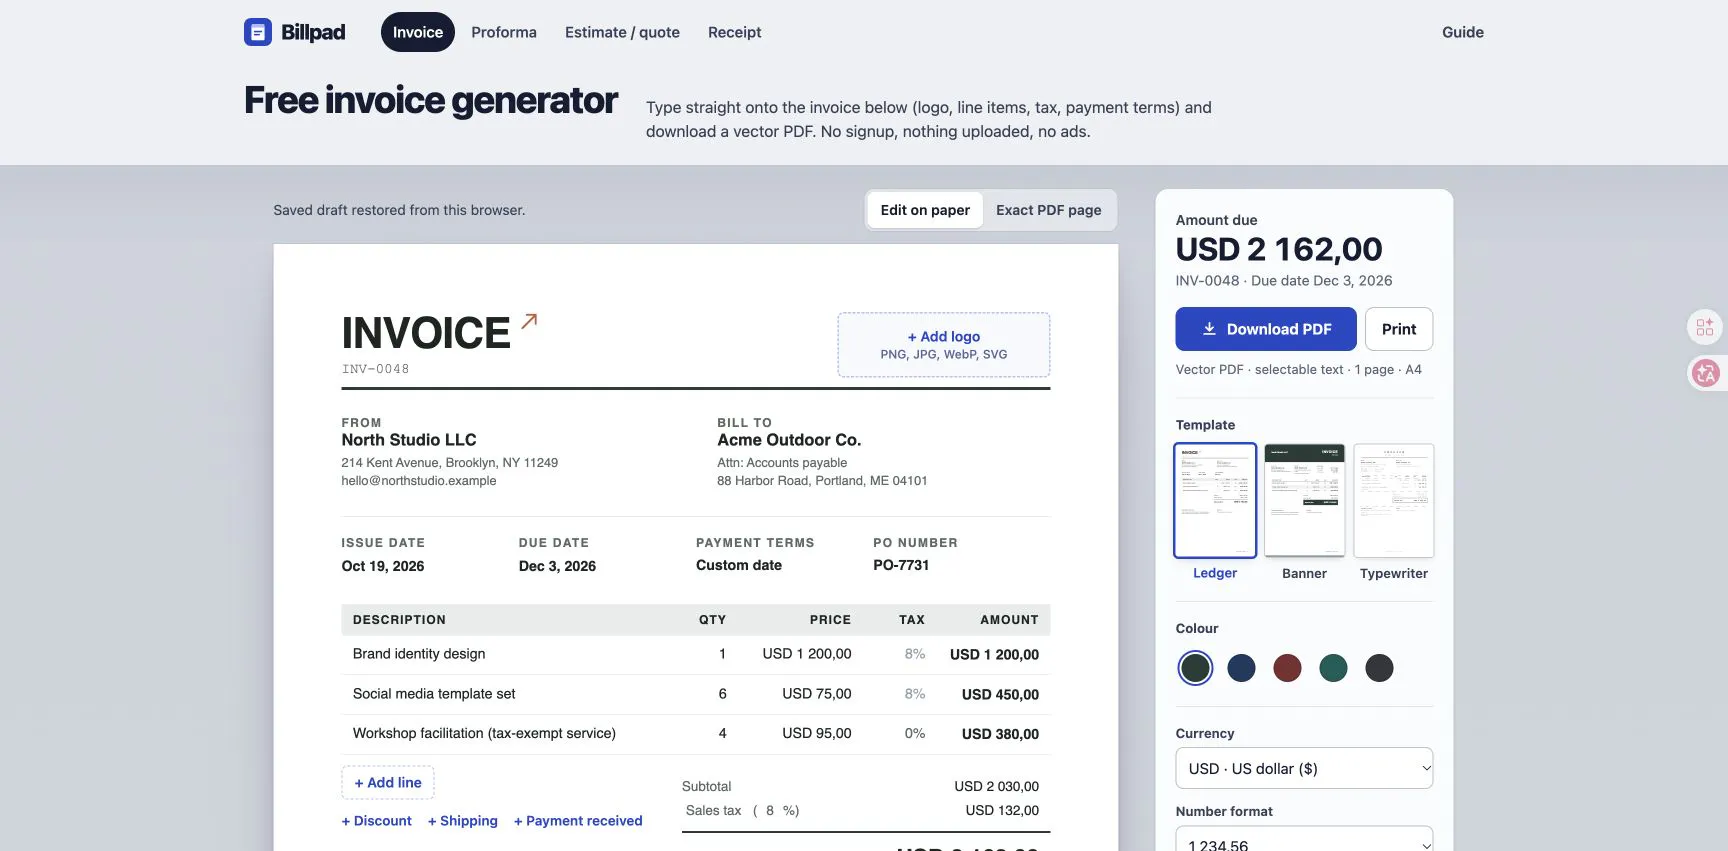
Task: Open the Proforma tab
Action: click(504, 32)
